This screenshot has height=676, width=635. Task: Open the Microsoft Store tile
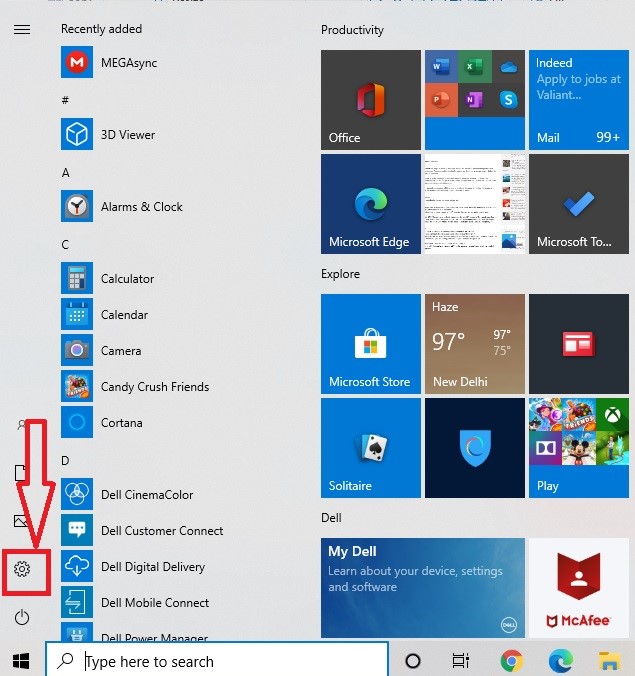[x=371, y=344]
